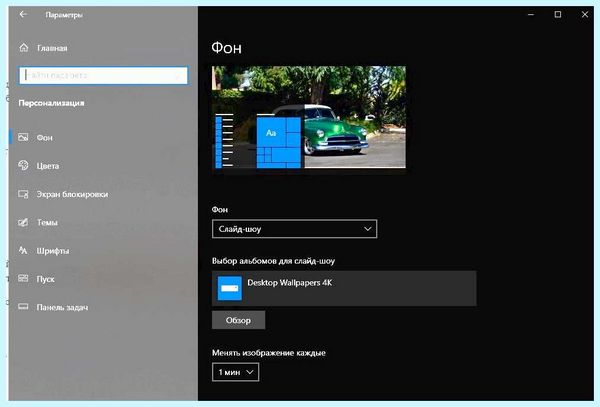Open the Панель задач settings

pos(103,307)
